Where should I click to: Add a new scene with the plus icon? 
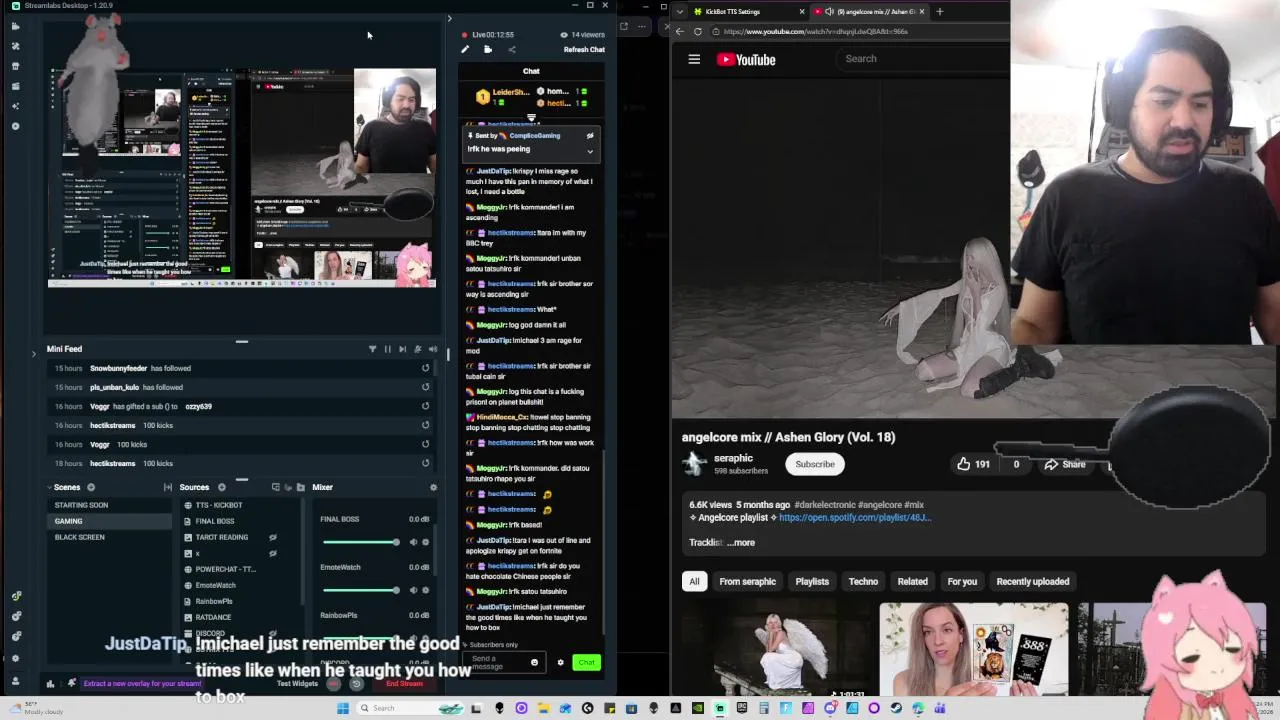(x=91, y=487)
